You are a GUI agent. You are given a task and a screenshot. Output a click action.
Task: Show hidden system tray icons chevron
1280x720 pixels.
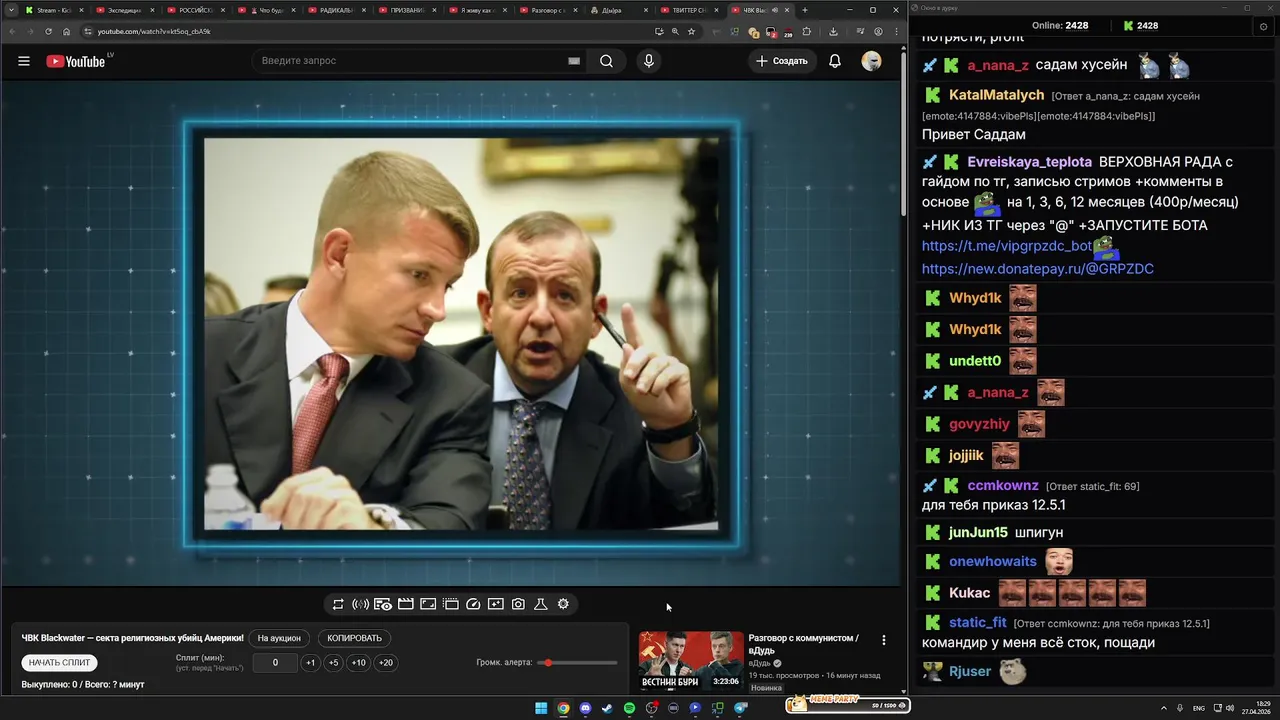pyautogui.click(x=1165, y=708)
